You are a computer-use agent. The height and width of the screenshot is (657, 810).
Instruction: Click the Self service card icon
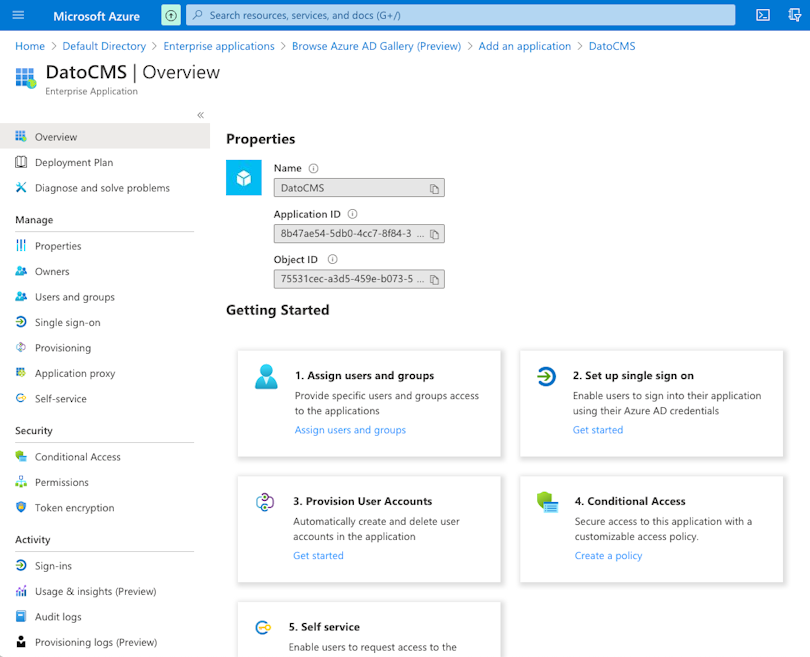pos(263,628)
